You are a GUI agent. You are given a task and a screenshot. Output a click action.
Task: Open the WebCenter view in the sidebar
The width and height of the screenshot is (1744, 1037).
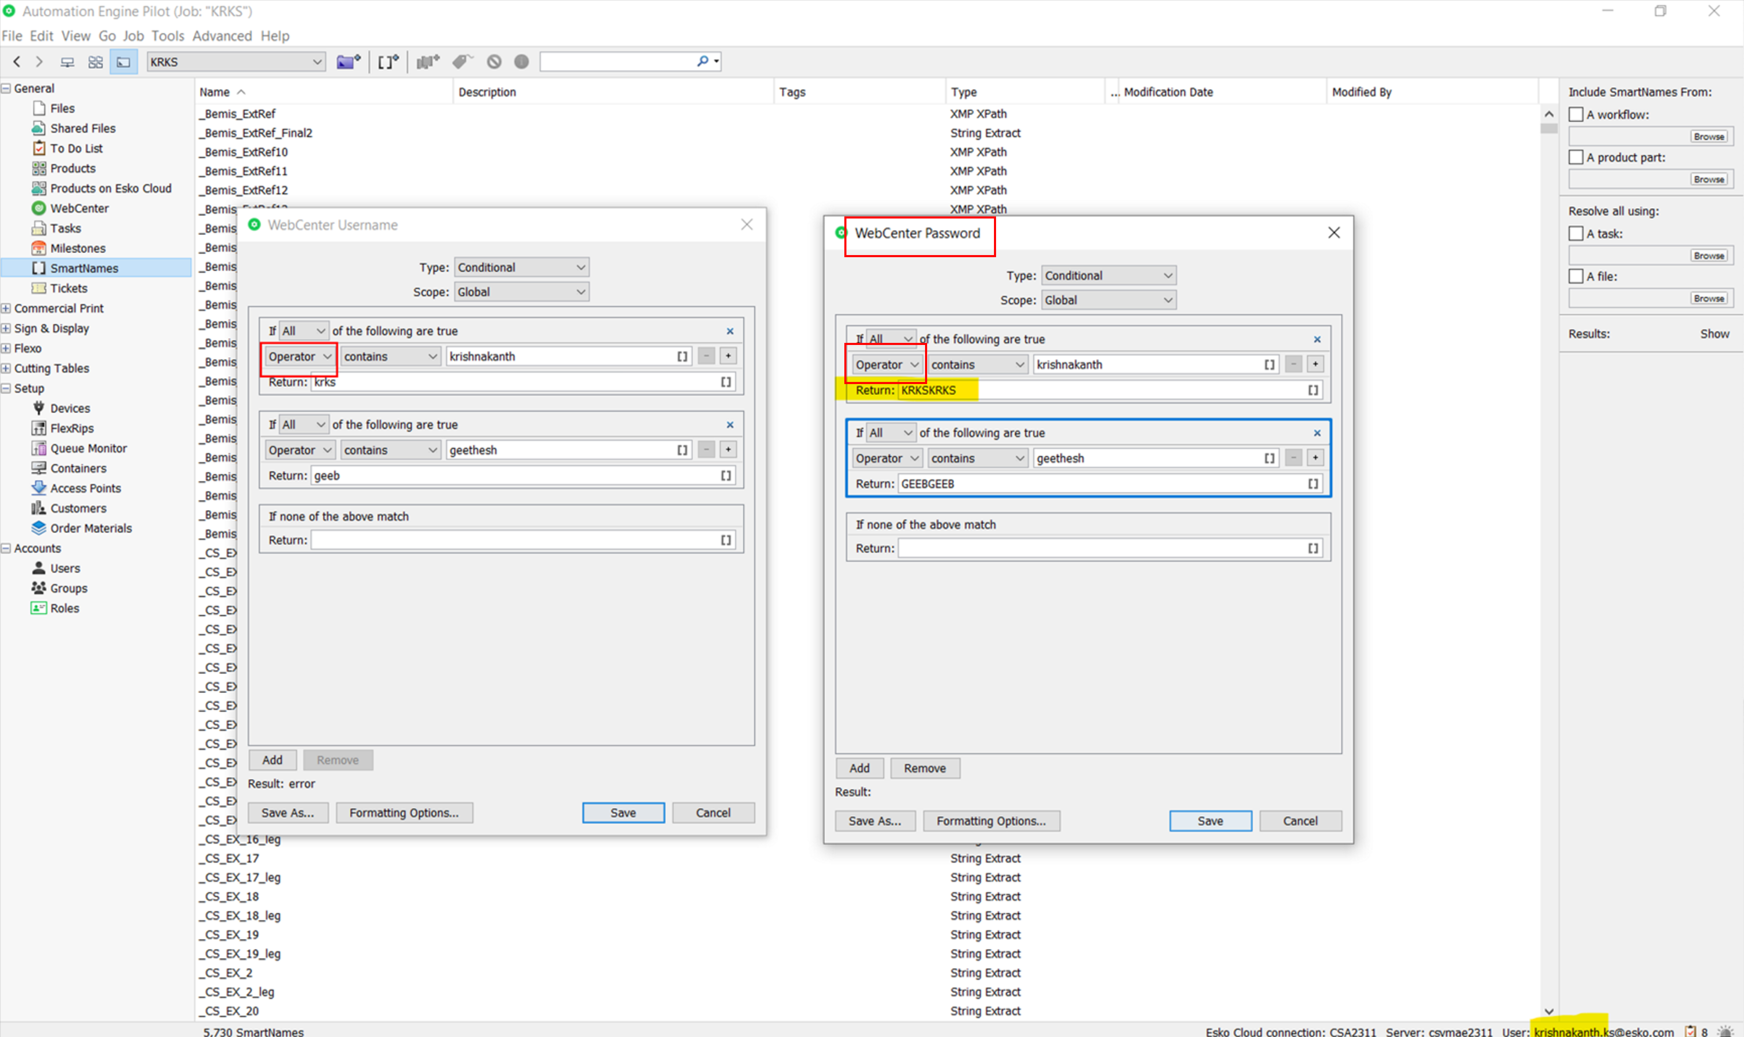point(78,208)
